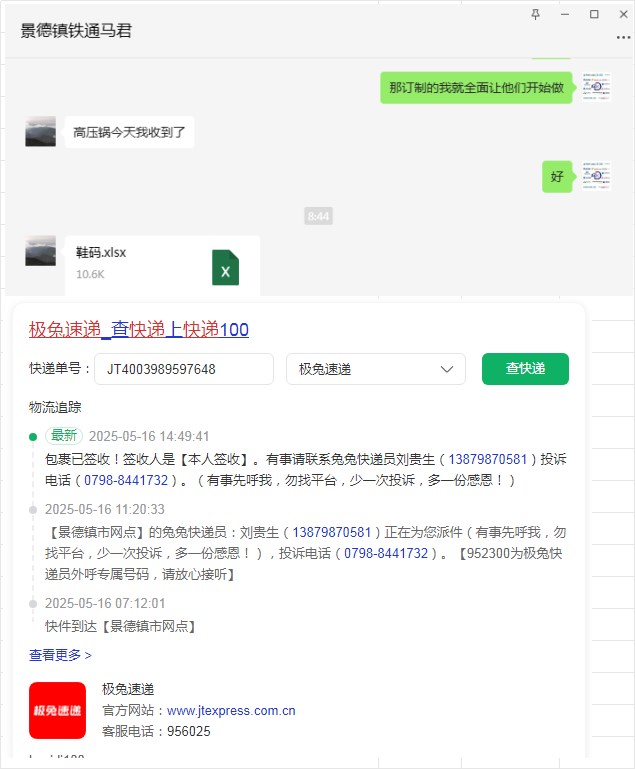Minimize the chat window
Viewport: 635px width, 769px height.
tap(565, 14)
